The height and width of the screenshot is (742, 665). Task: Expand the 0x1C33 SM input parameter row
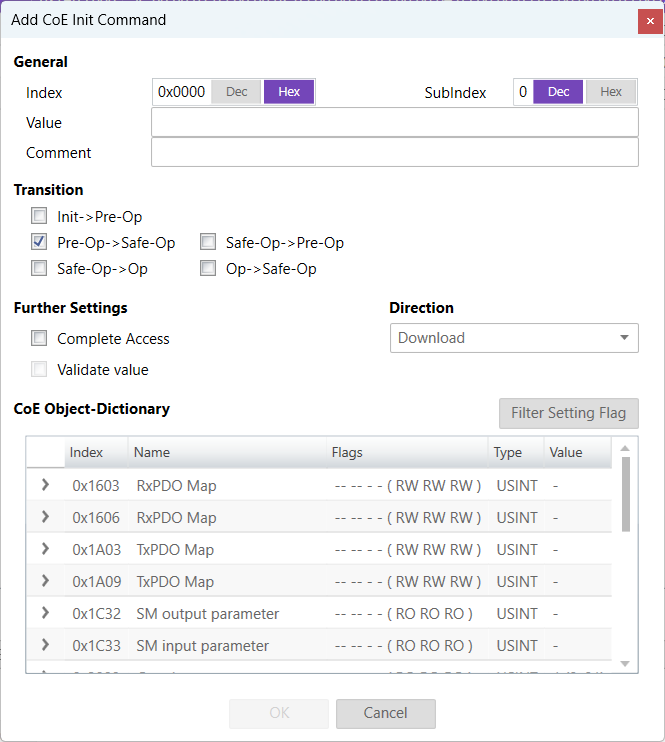coord(45,645)
